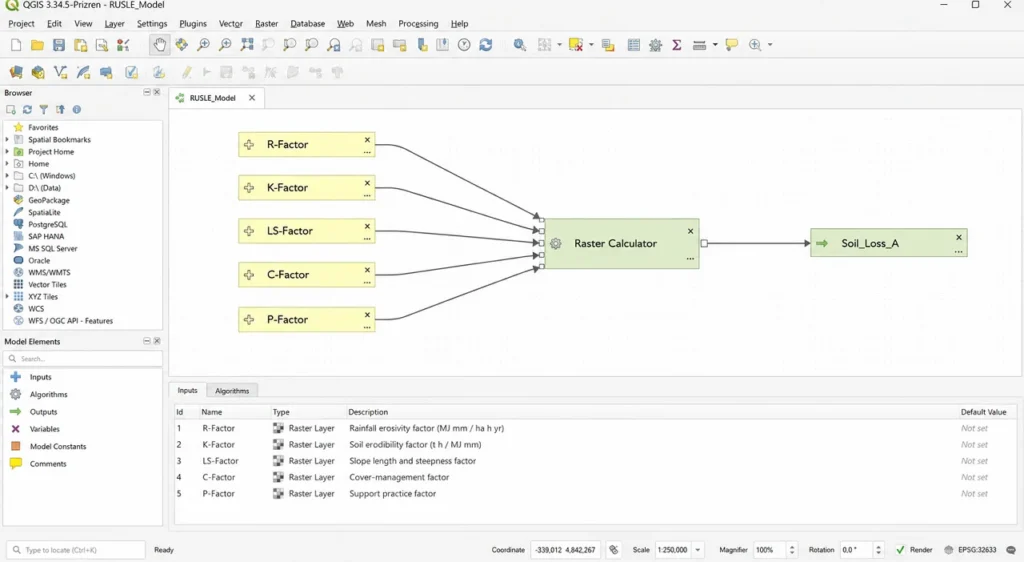This screenshot has height=562, width=1024.
Task: Expand the Home tree item
Action: click(x=7, y=164)
